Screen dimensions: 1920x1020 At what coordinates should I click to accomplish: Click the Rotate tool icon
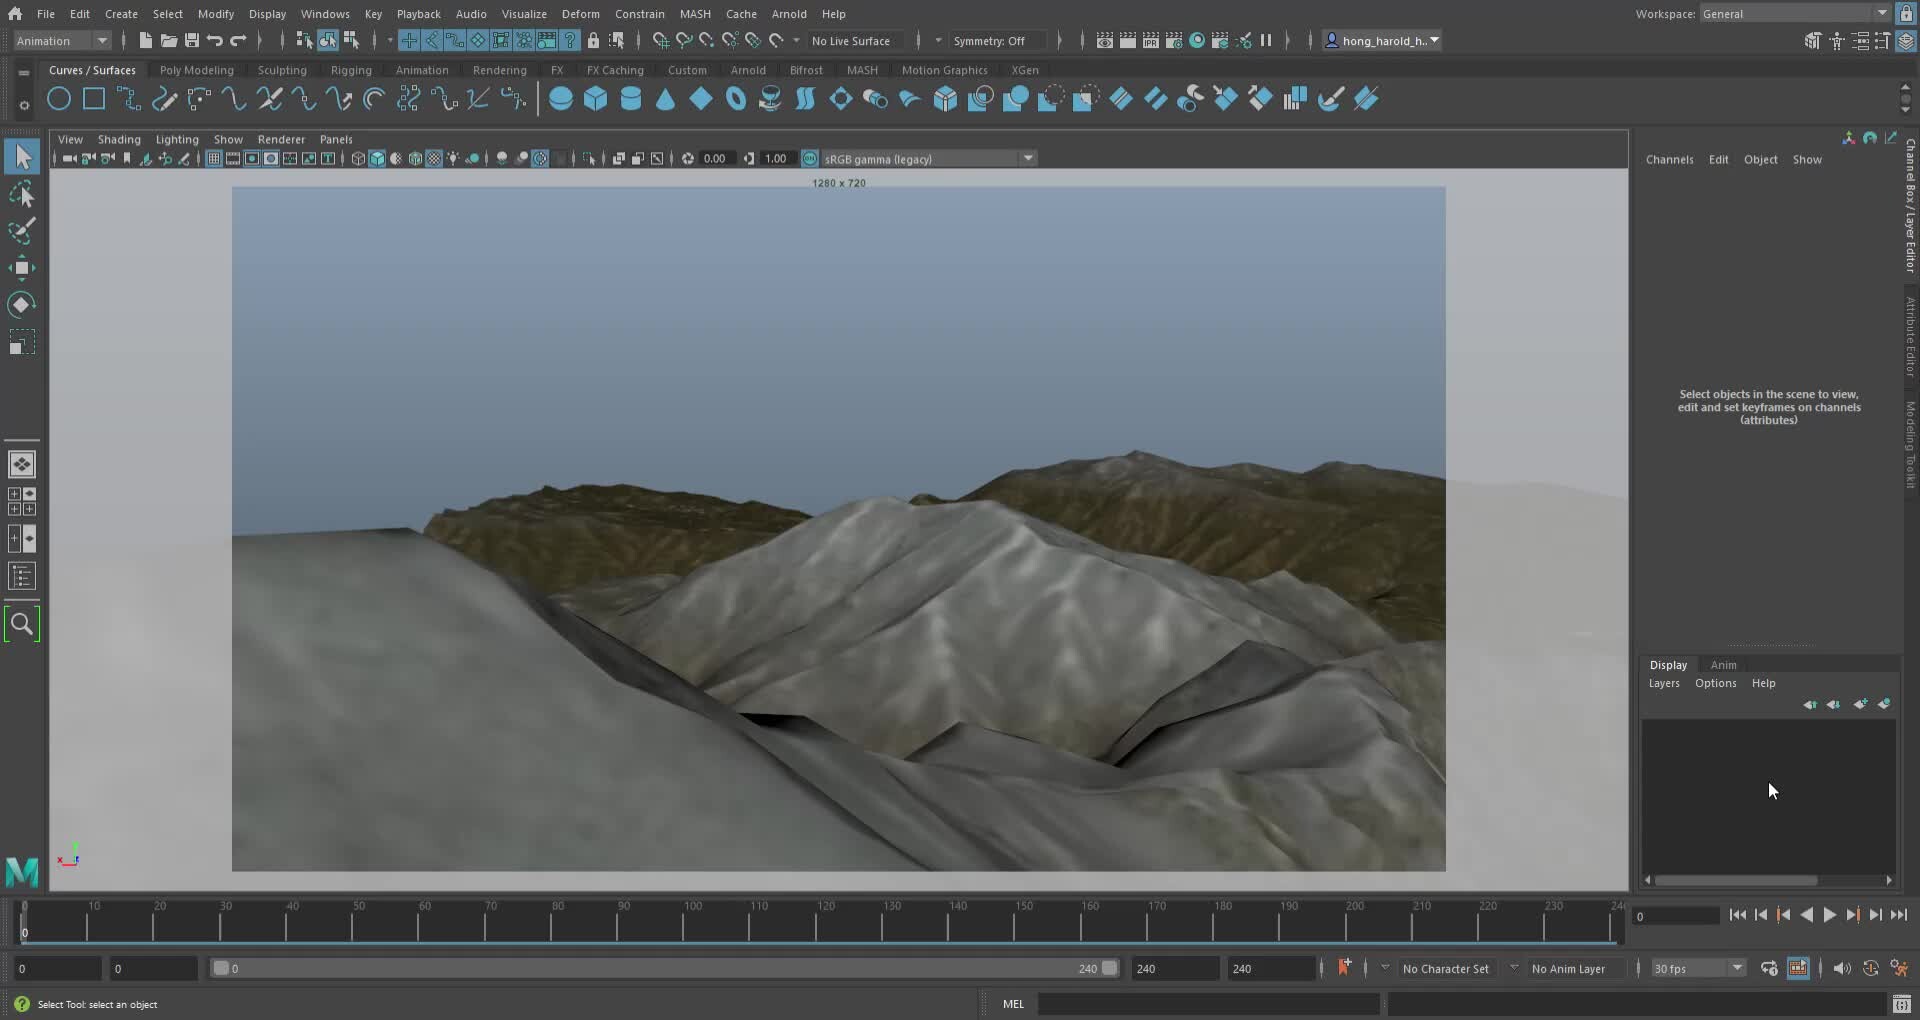[x=21, y=305]
